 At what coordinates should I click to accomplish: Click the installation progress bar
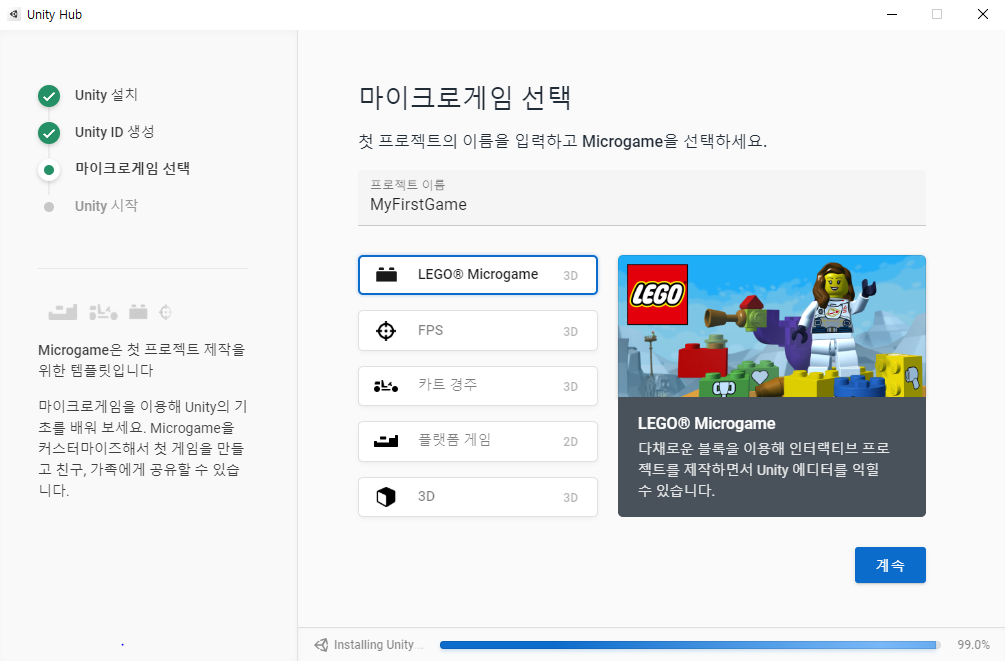tap(690, 645)
